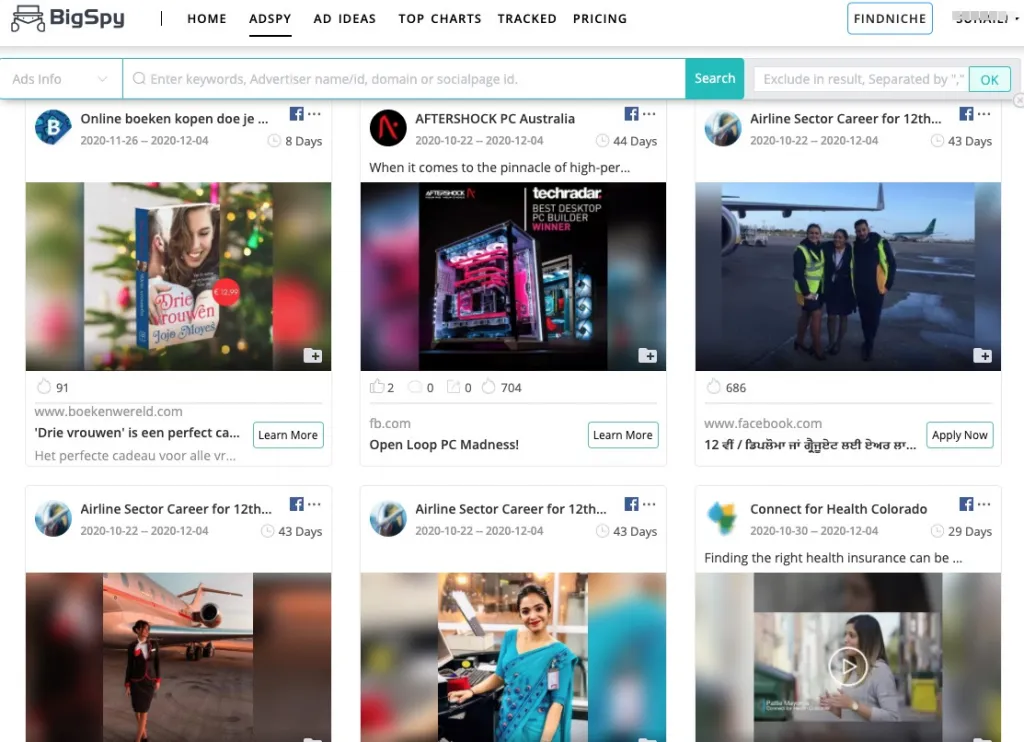Click the BigSpy logo
The width and height of the screenshot is (1024, 742).
click(68, 18)
